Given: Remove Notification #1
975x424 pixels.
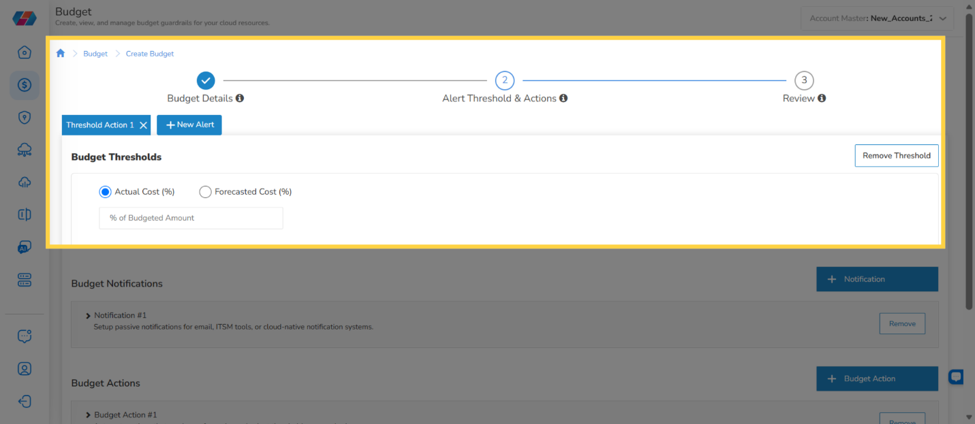Looking at the screenshot, I should [902, 324].
